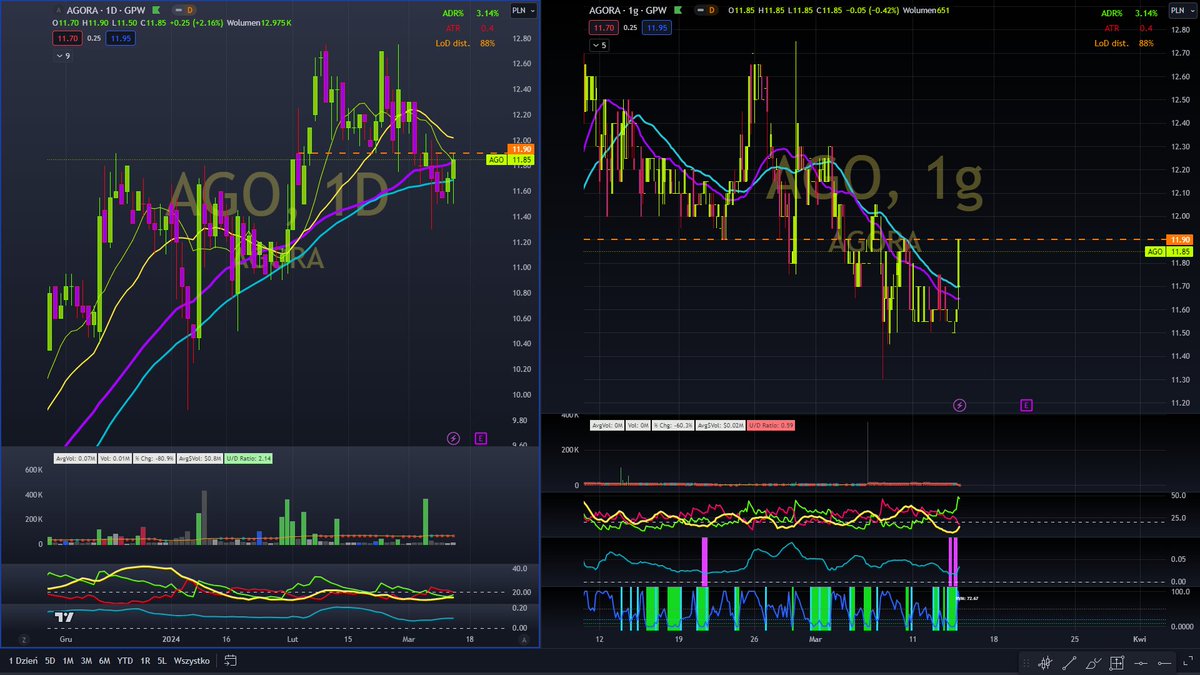Image resolution: width=1200 pixels, height=675 pixels.
Task: Click the AGORA · 1D · GPW symbol title
Action: [105, 10]
